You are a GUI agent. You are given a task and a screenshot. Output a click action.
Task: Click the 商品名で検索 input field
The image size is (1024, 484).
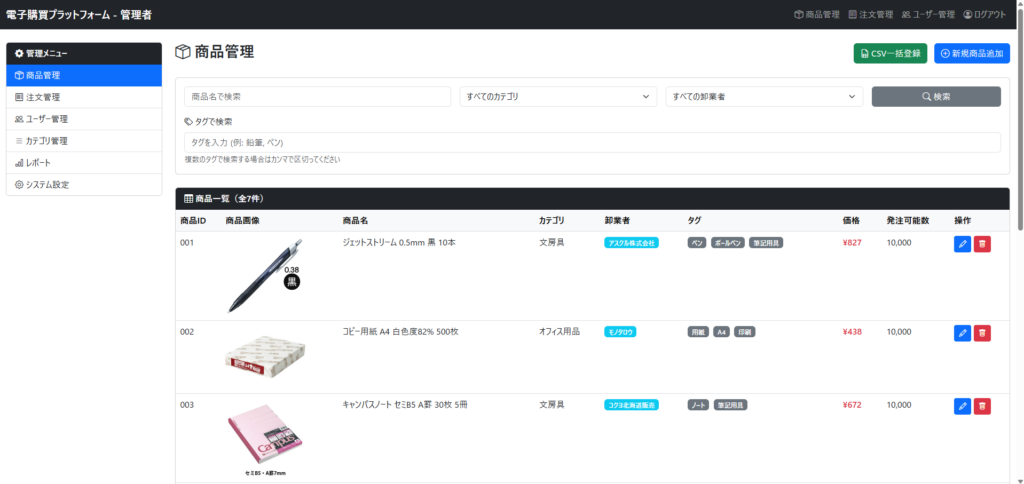pos(317,97)
